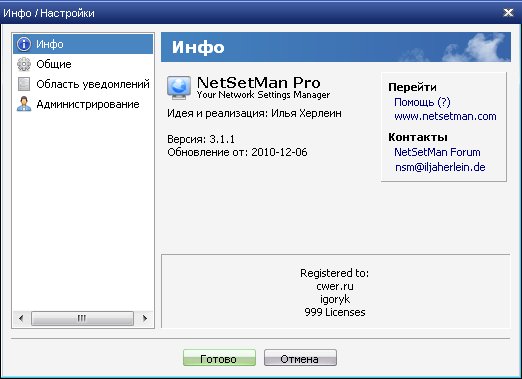This screenshot has width=522, height=379.
Task: Click the 999 Licenses text
Action: pyautogui.click(x=335, y=312)
